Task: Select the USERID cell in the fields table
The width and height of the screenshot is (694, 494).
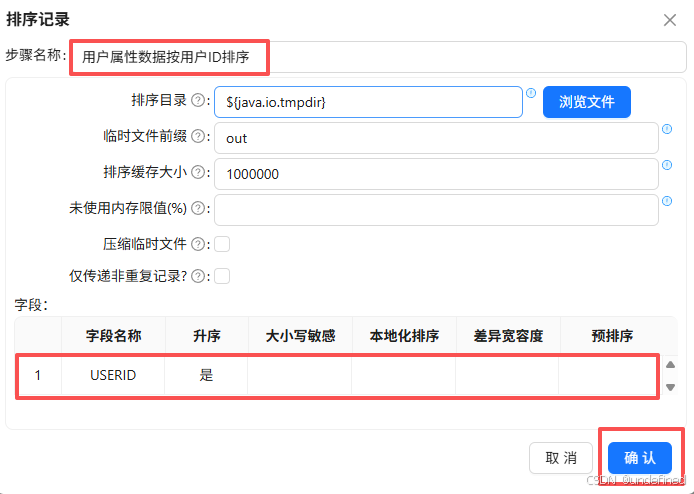Action: (x=113, y=375)
